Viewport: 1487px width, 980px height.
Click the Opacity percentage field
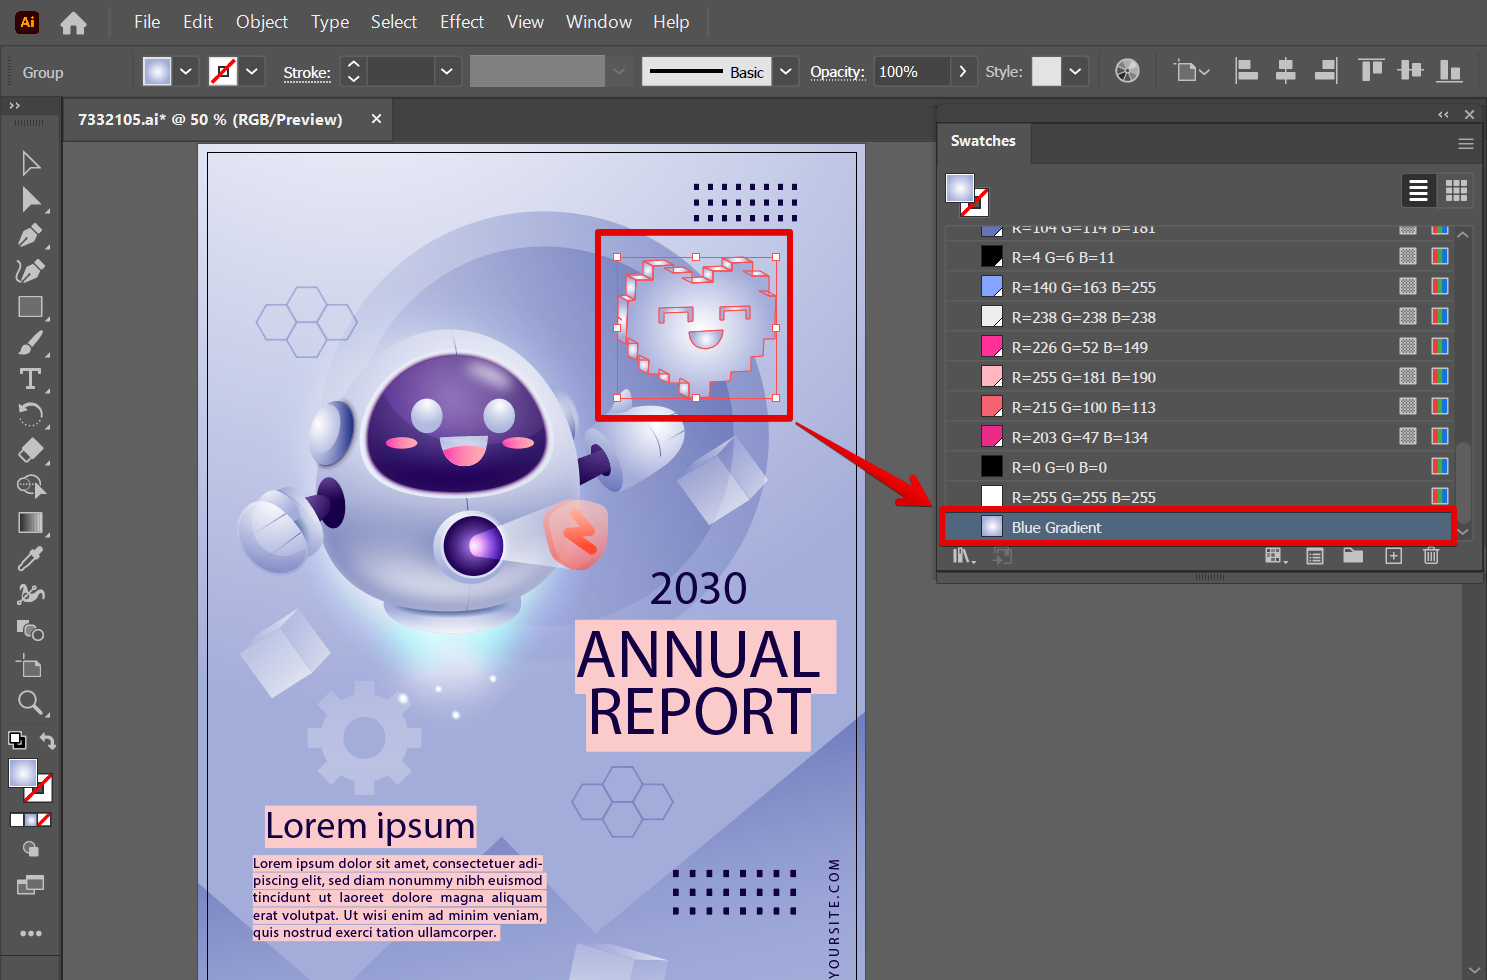point(910,72)
